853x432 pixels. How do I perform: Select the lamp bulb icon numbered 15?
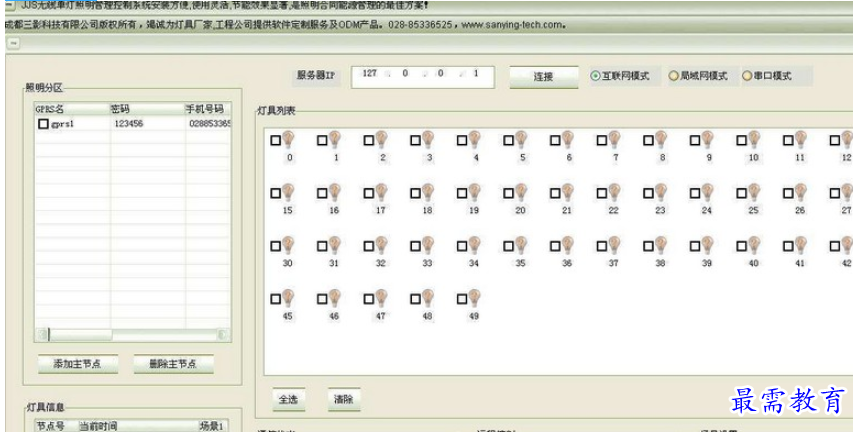(288, 192)
